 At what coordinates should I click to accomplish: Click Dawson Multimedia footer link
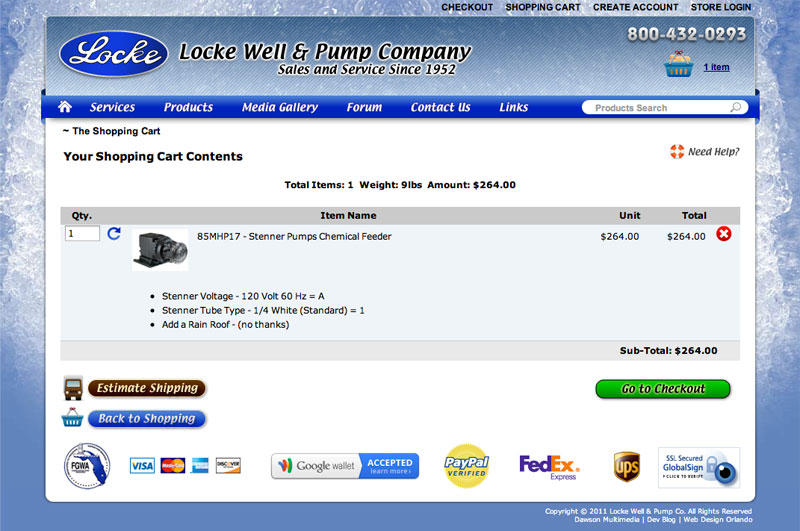pyautogui.click(x=607, y=519)
